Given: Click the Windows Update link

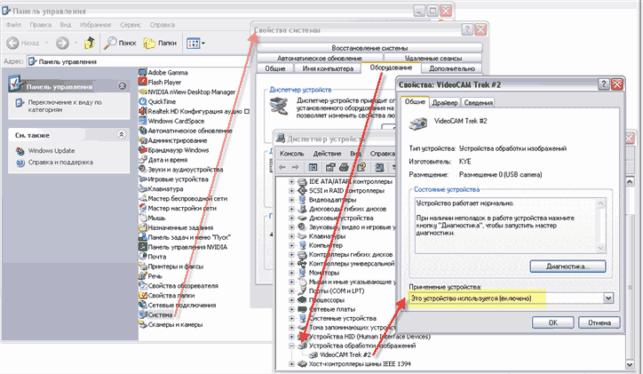Looking at the screenshot, I should (x=51, y=151).
